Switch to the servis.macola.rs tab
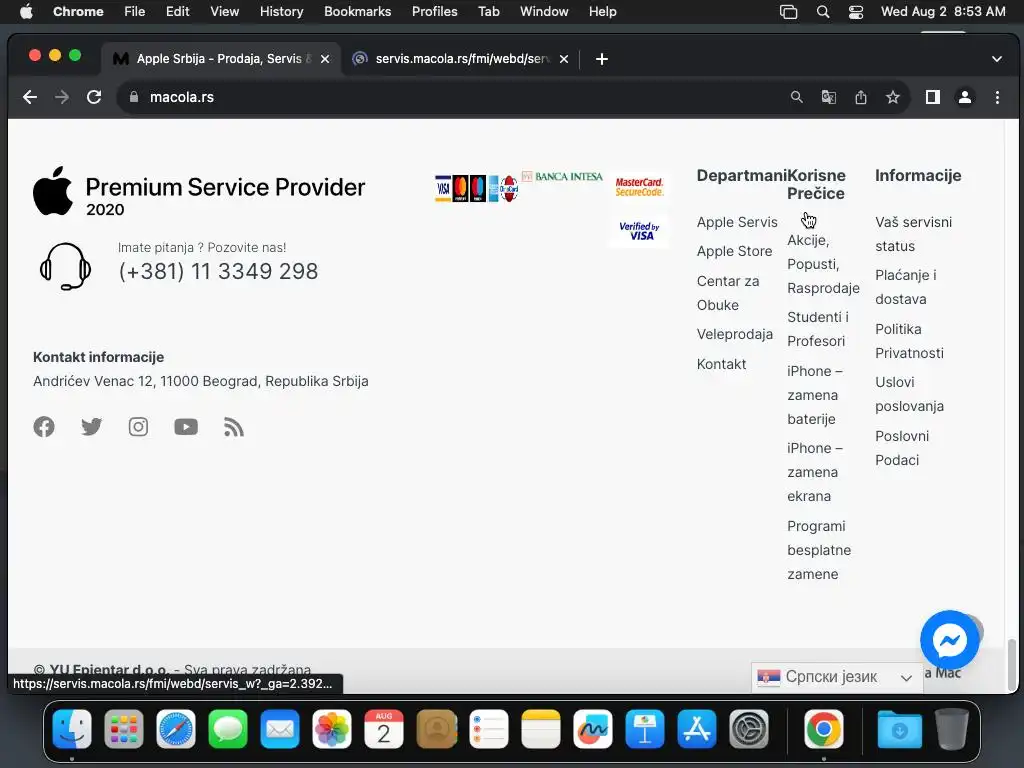This screenshot has height=768, width=1024. pyautogui.click(x=461, y=59)
